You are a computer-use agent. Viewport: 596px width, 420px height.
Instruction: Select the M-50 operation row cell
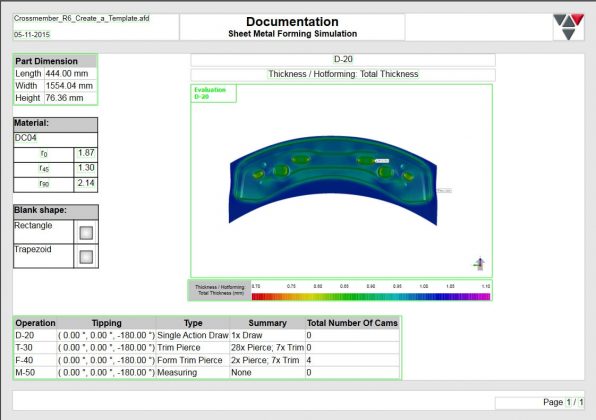point(35,372)
